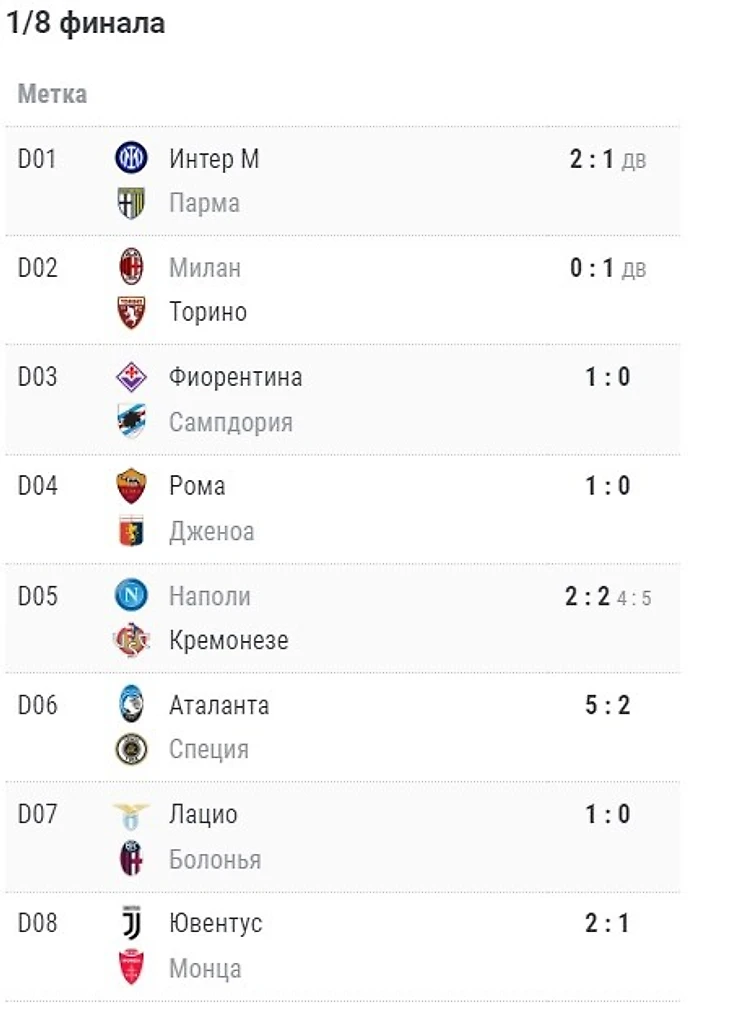Click the Torino bull crest
Screen dimensions: 730x1024
pos(131,312)
